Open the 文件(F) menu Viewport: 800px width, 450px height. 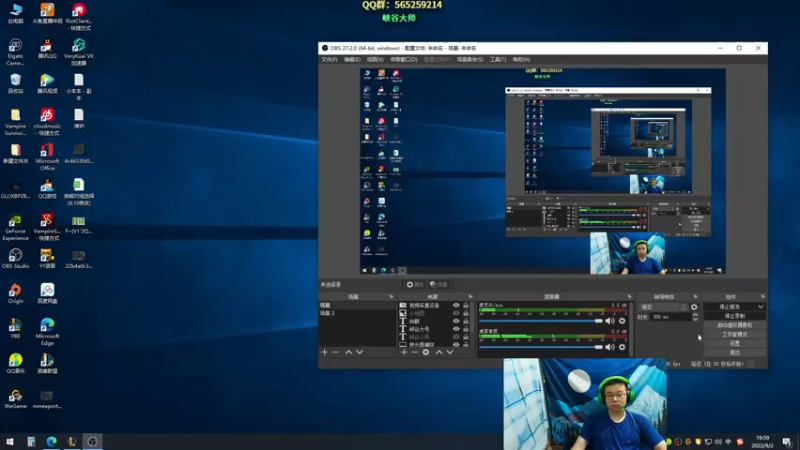click(329, 60)
